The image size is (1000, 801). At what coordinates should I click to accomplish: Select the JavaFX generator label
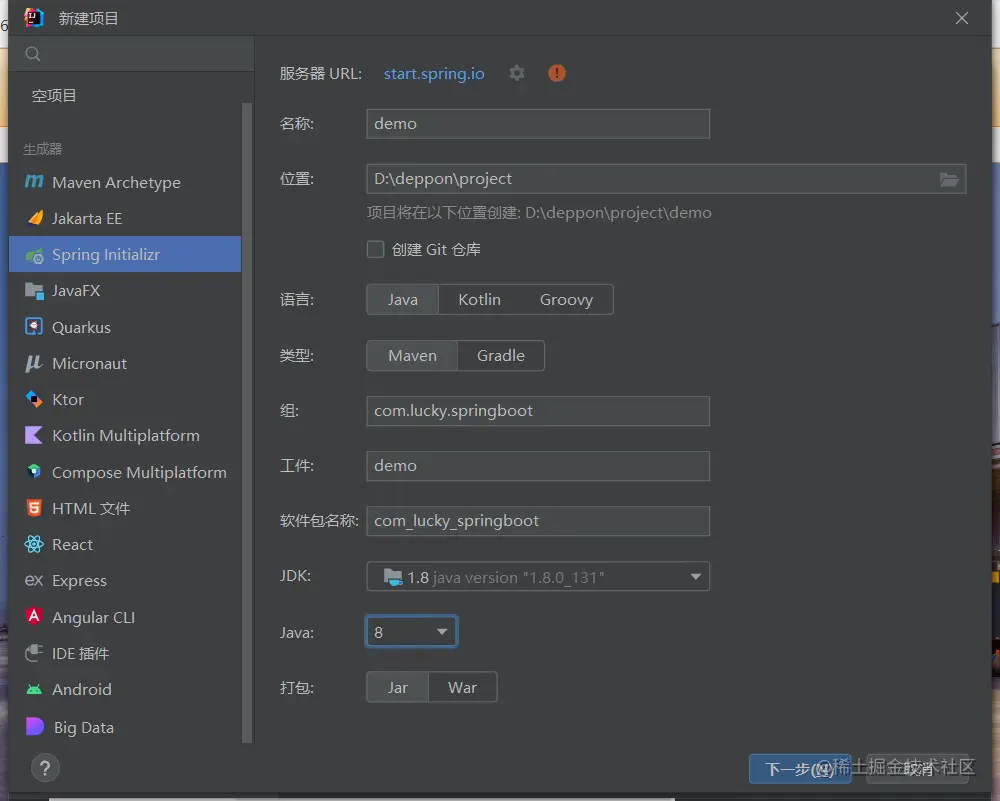click(x=76, y=291)
